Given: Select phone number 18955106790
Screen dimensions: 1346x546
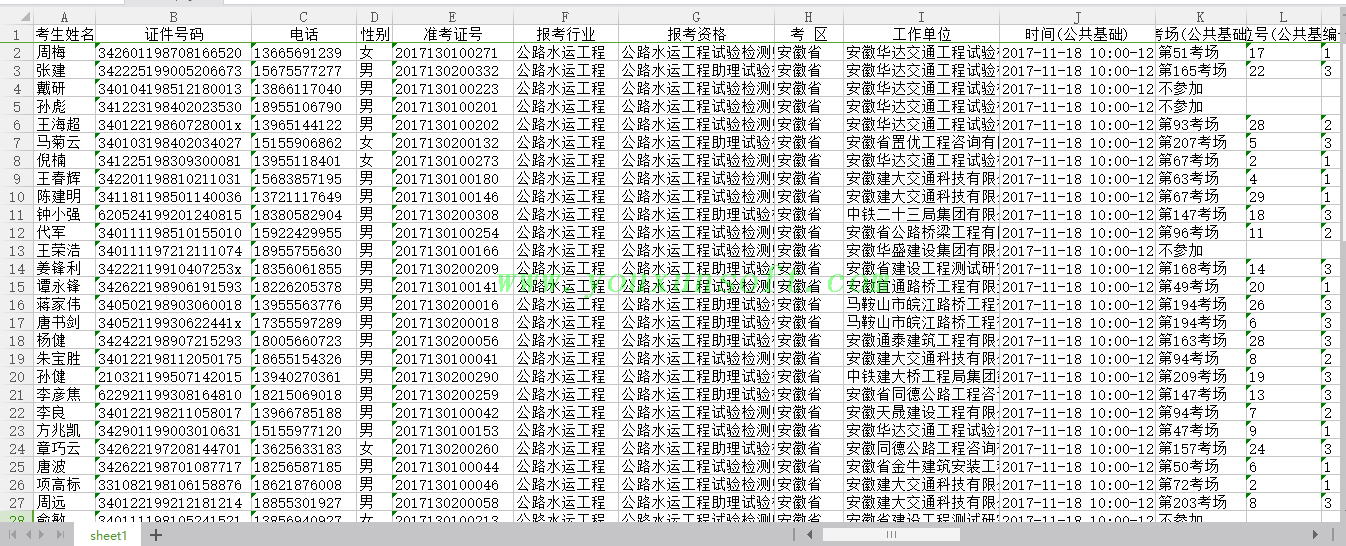Looking at the screenshot, I should (303, 106).
